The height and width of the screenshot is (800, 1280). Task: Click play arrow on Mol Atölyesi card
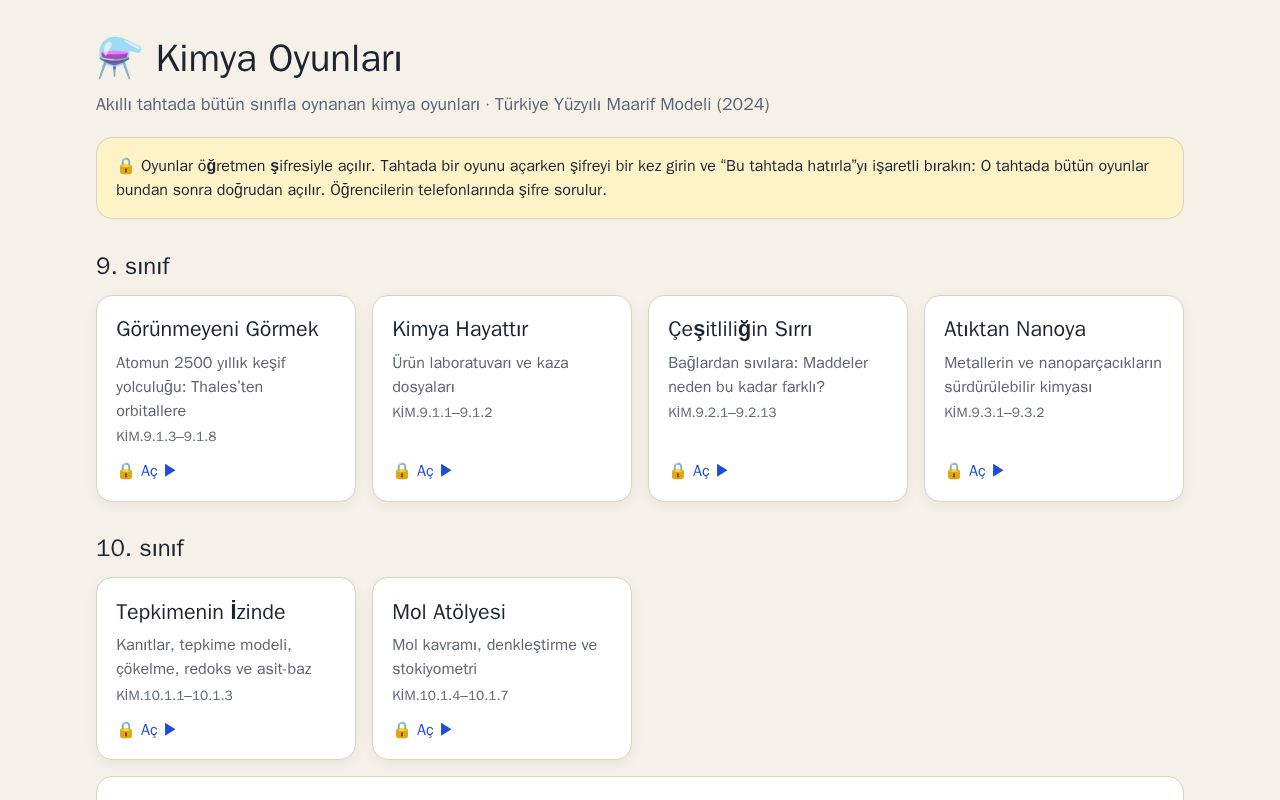(446, 730)
